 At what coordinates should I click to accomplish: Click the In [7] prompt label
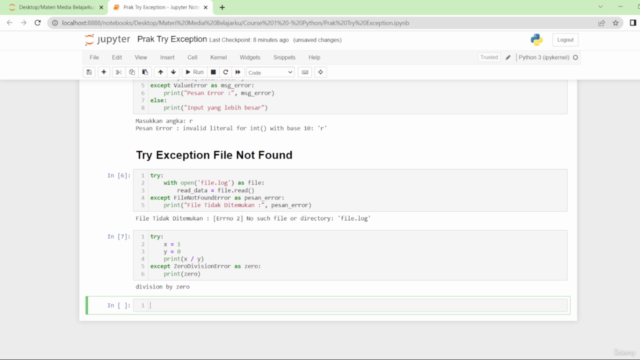point(119,237)
